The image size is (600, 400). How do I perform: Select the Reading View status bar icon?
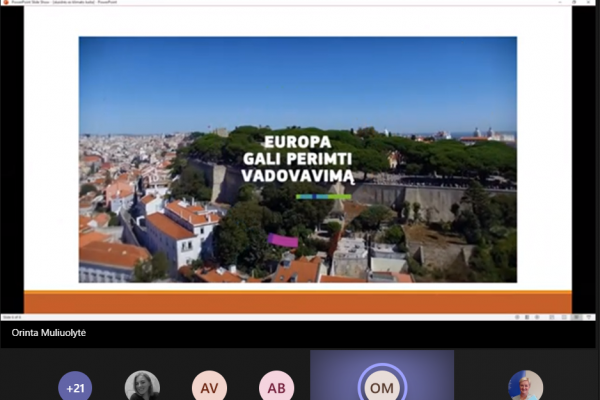[x=576, y=317]
